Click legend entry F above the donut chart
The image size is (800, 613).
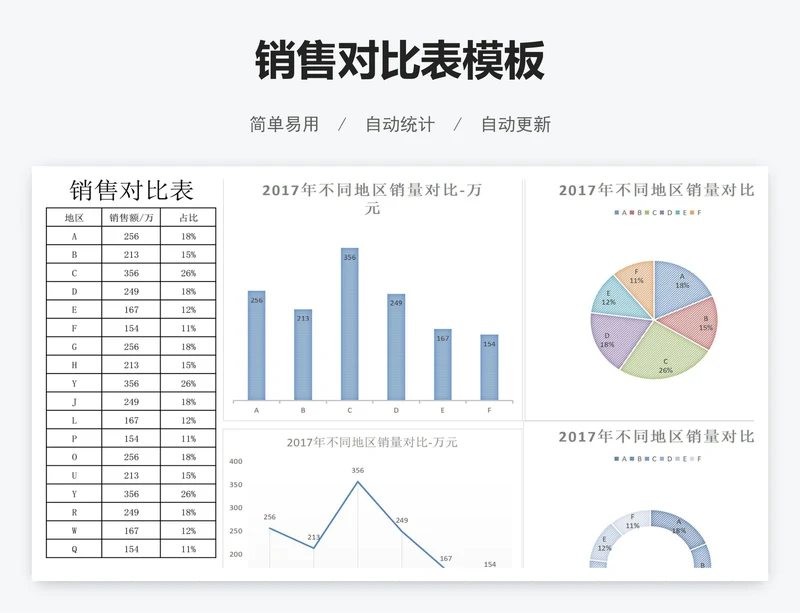(696, 459)
